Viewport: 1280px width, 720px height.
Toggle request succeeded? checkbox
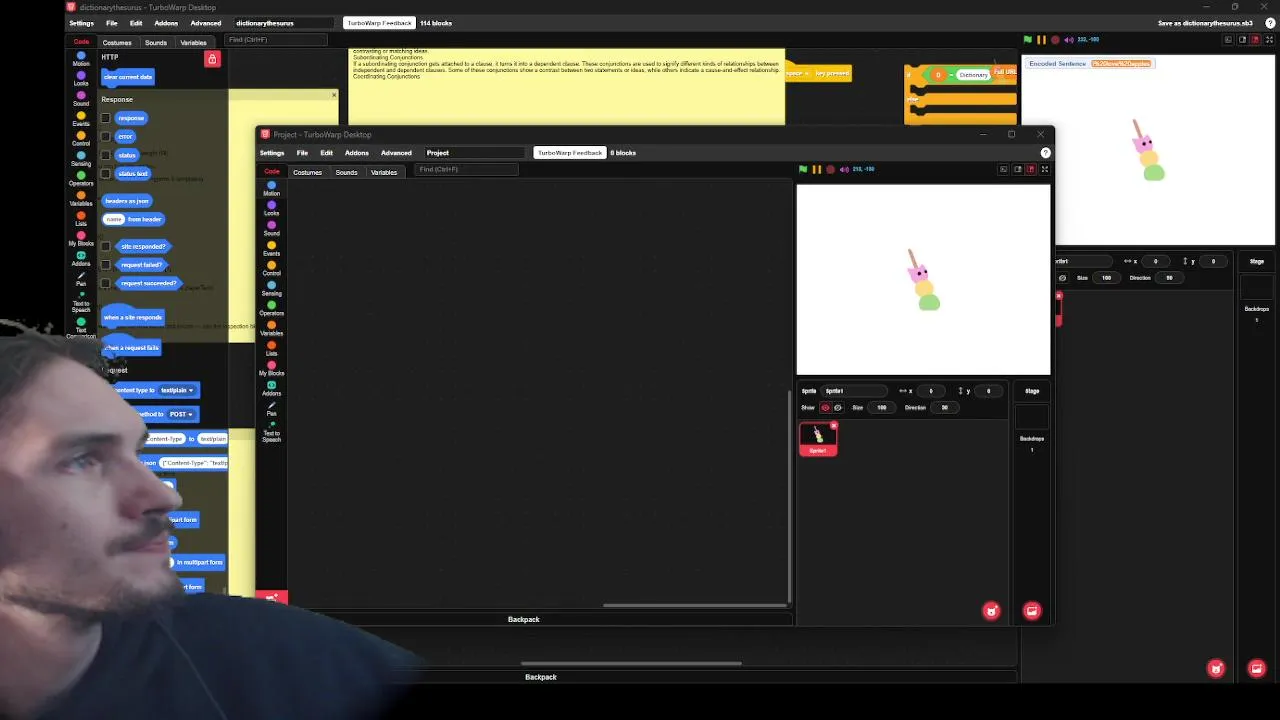pos(106,283)
